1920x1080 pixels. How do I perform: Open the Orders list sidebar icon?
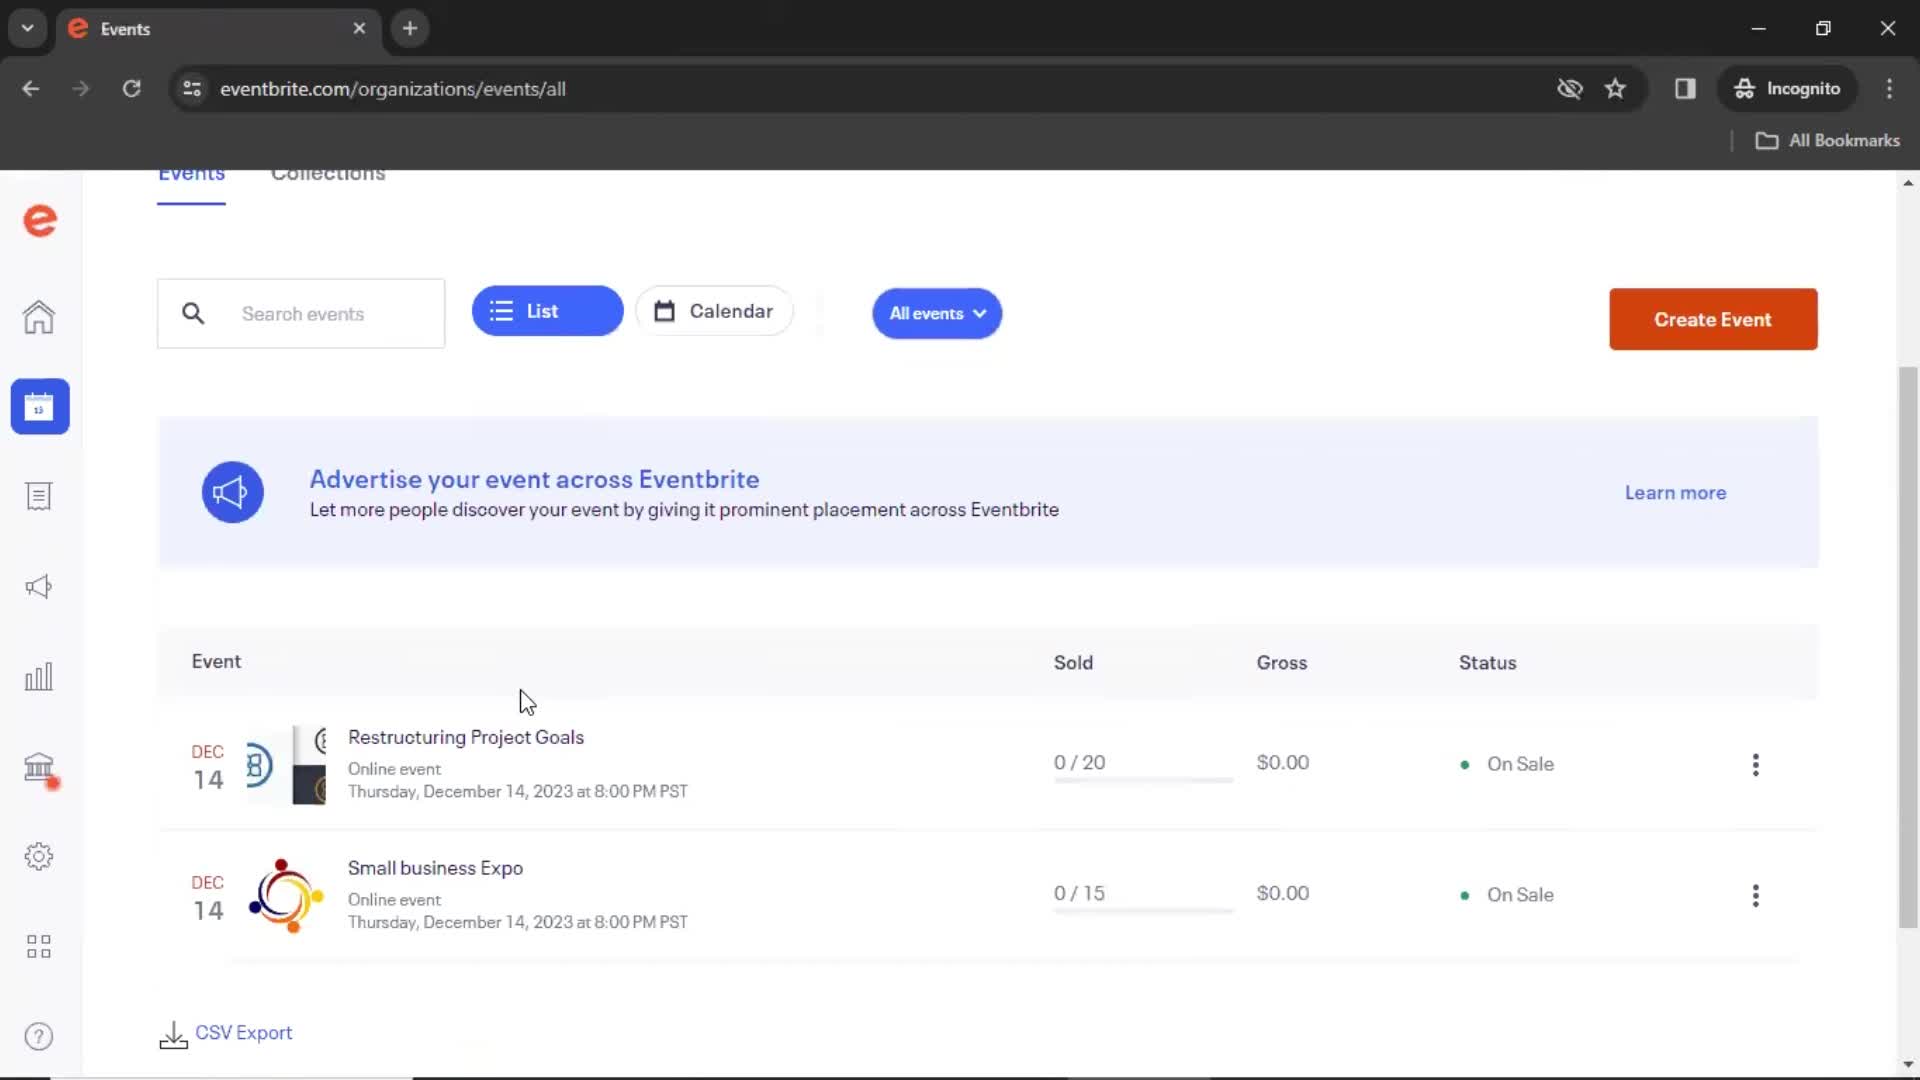[x=39, y=497]
